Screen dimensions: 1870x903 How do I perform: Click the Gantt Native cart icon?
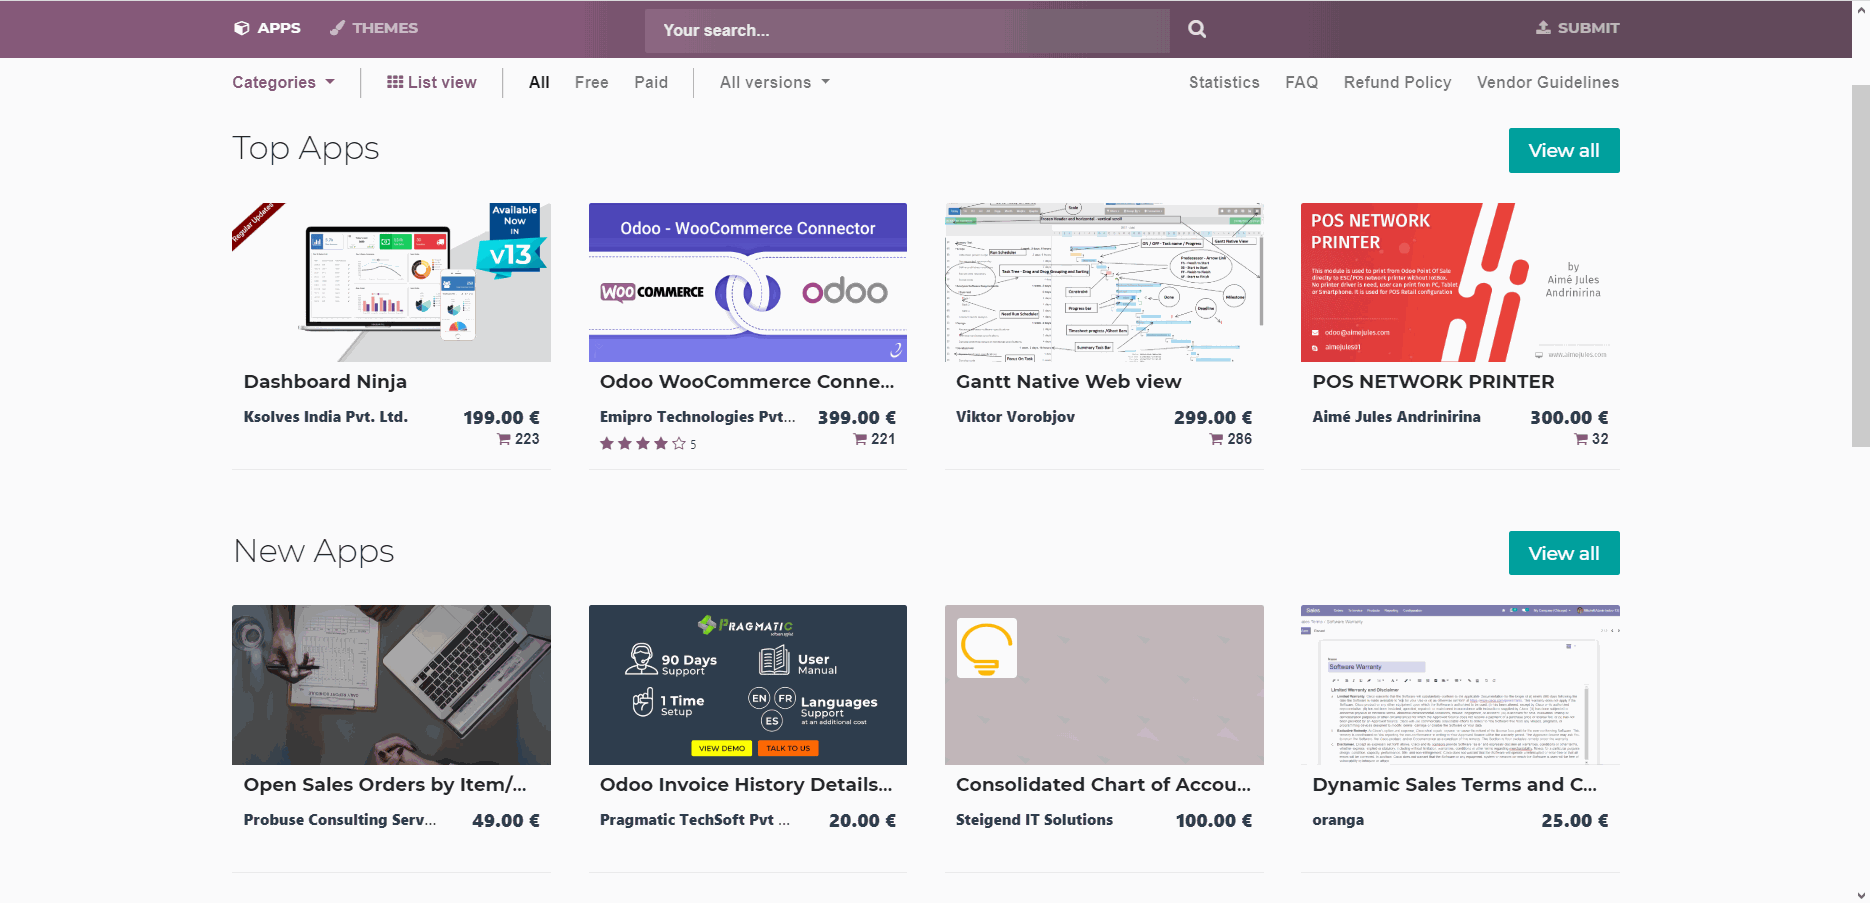click(x=1216, y=439)
